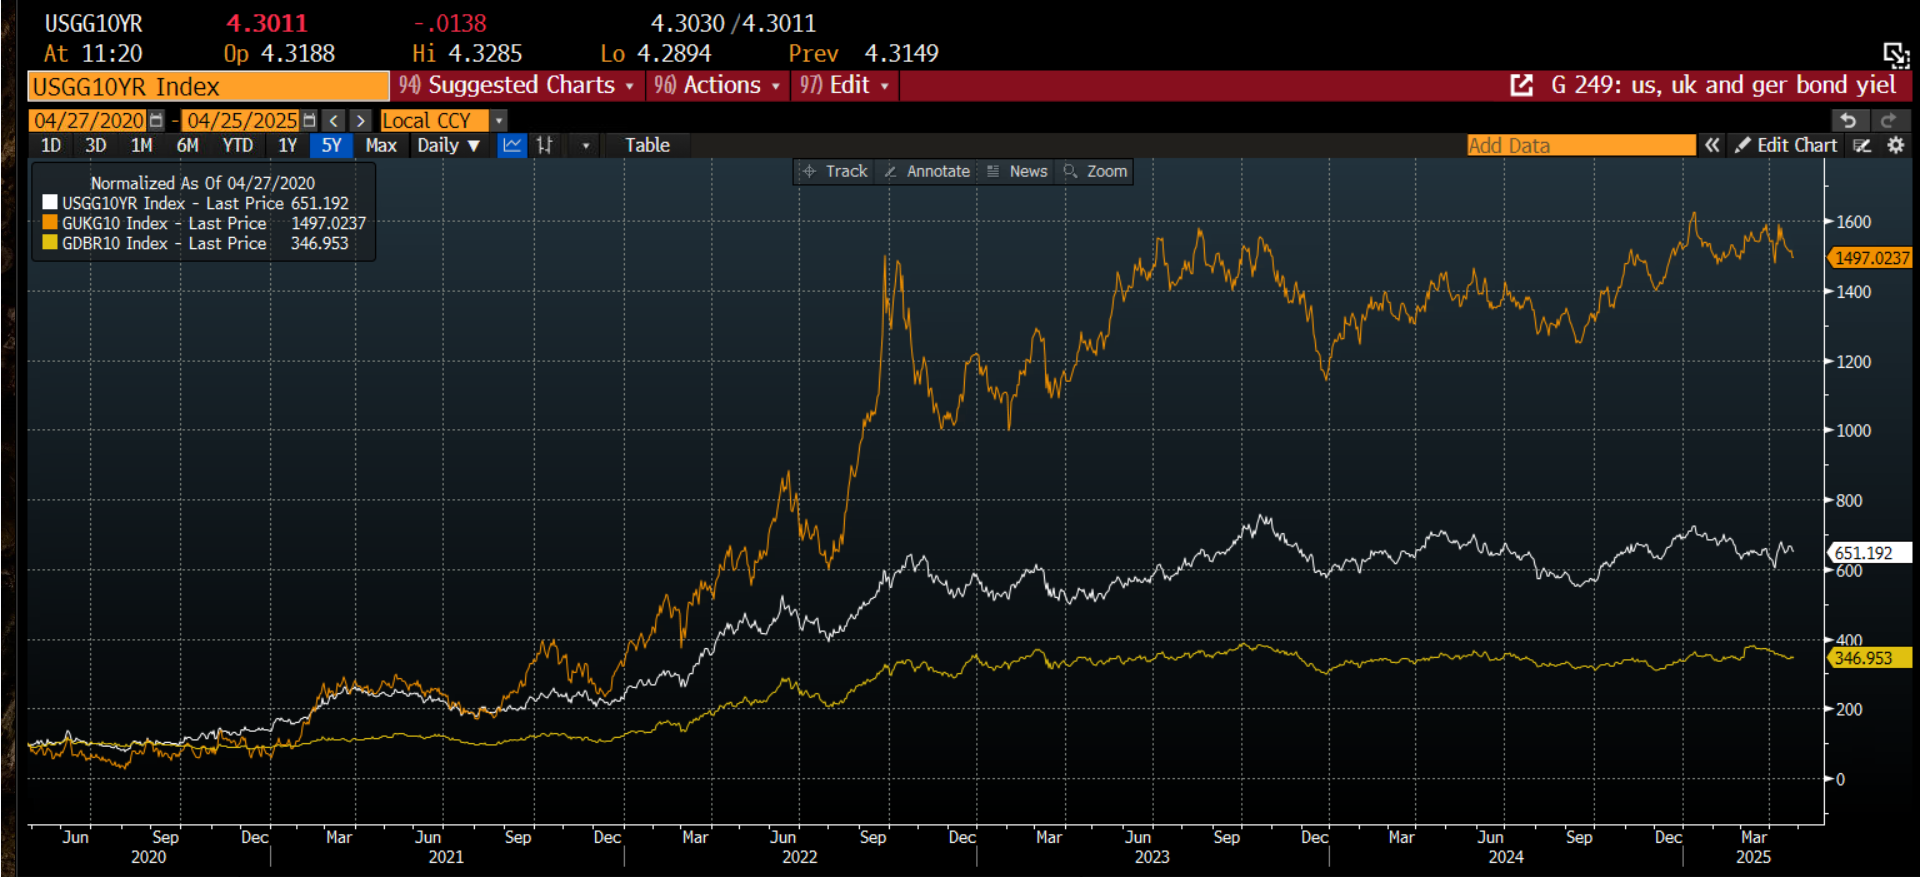Click the 2023 year label on the time axis
The width and height of the screenshot is (1920, 877).
pos(1152,857)
